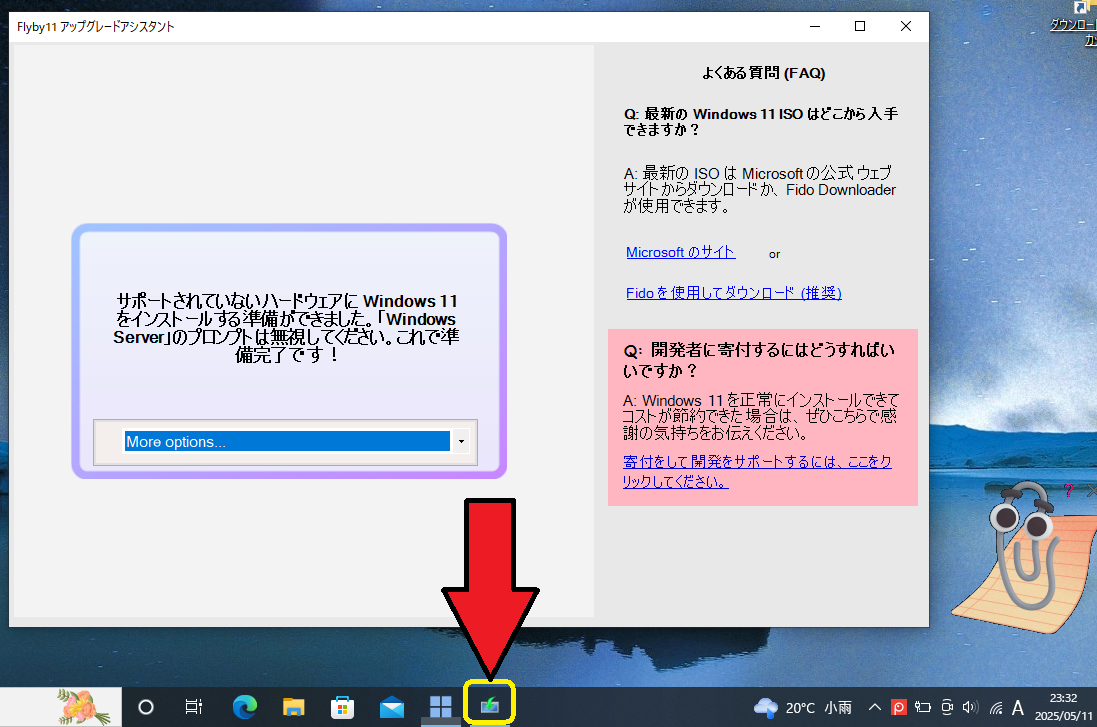Click the battery power tray icon
1097x727 pixels.
[x=923, y=707]
